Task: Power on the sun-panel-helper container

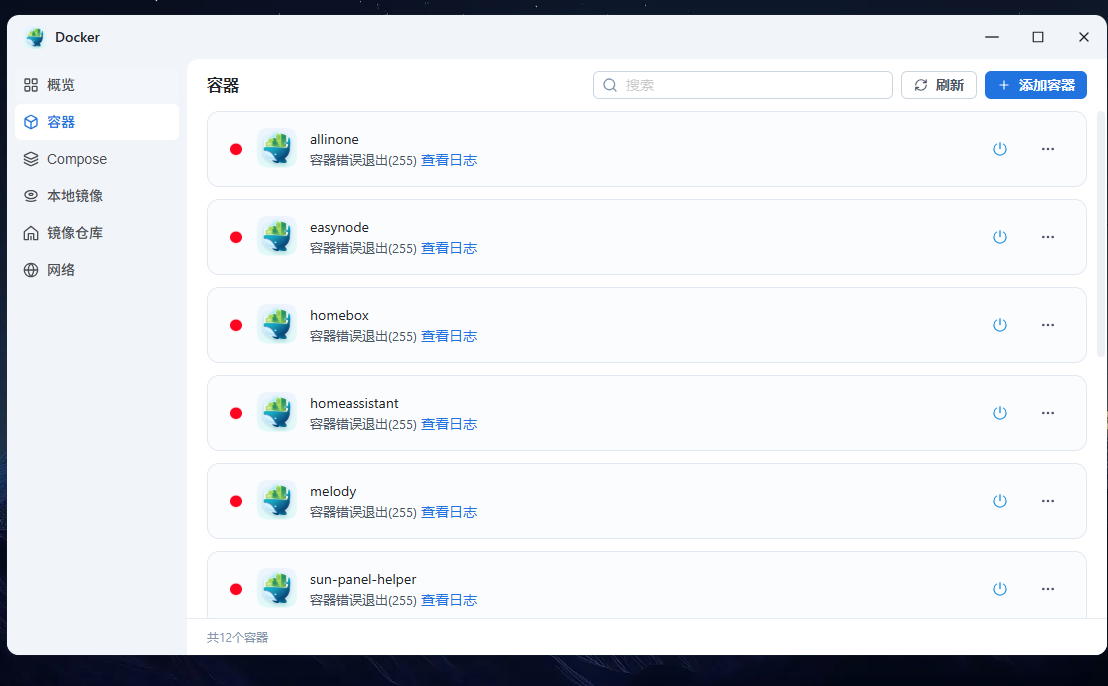Action: click(999, 589)
